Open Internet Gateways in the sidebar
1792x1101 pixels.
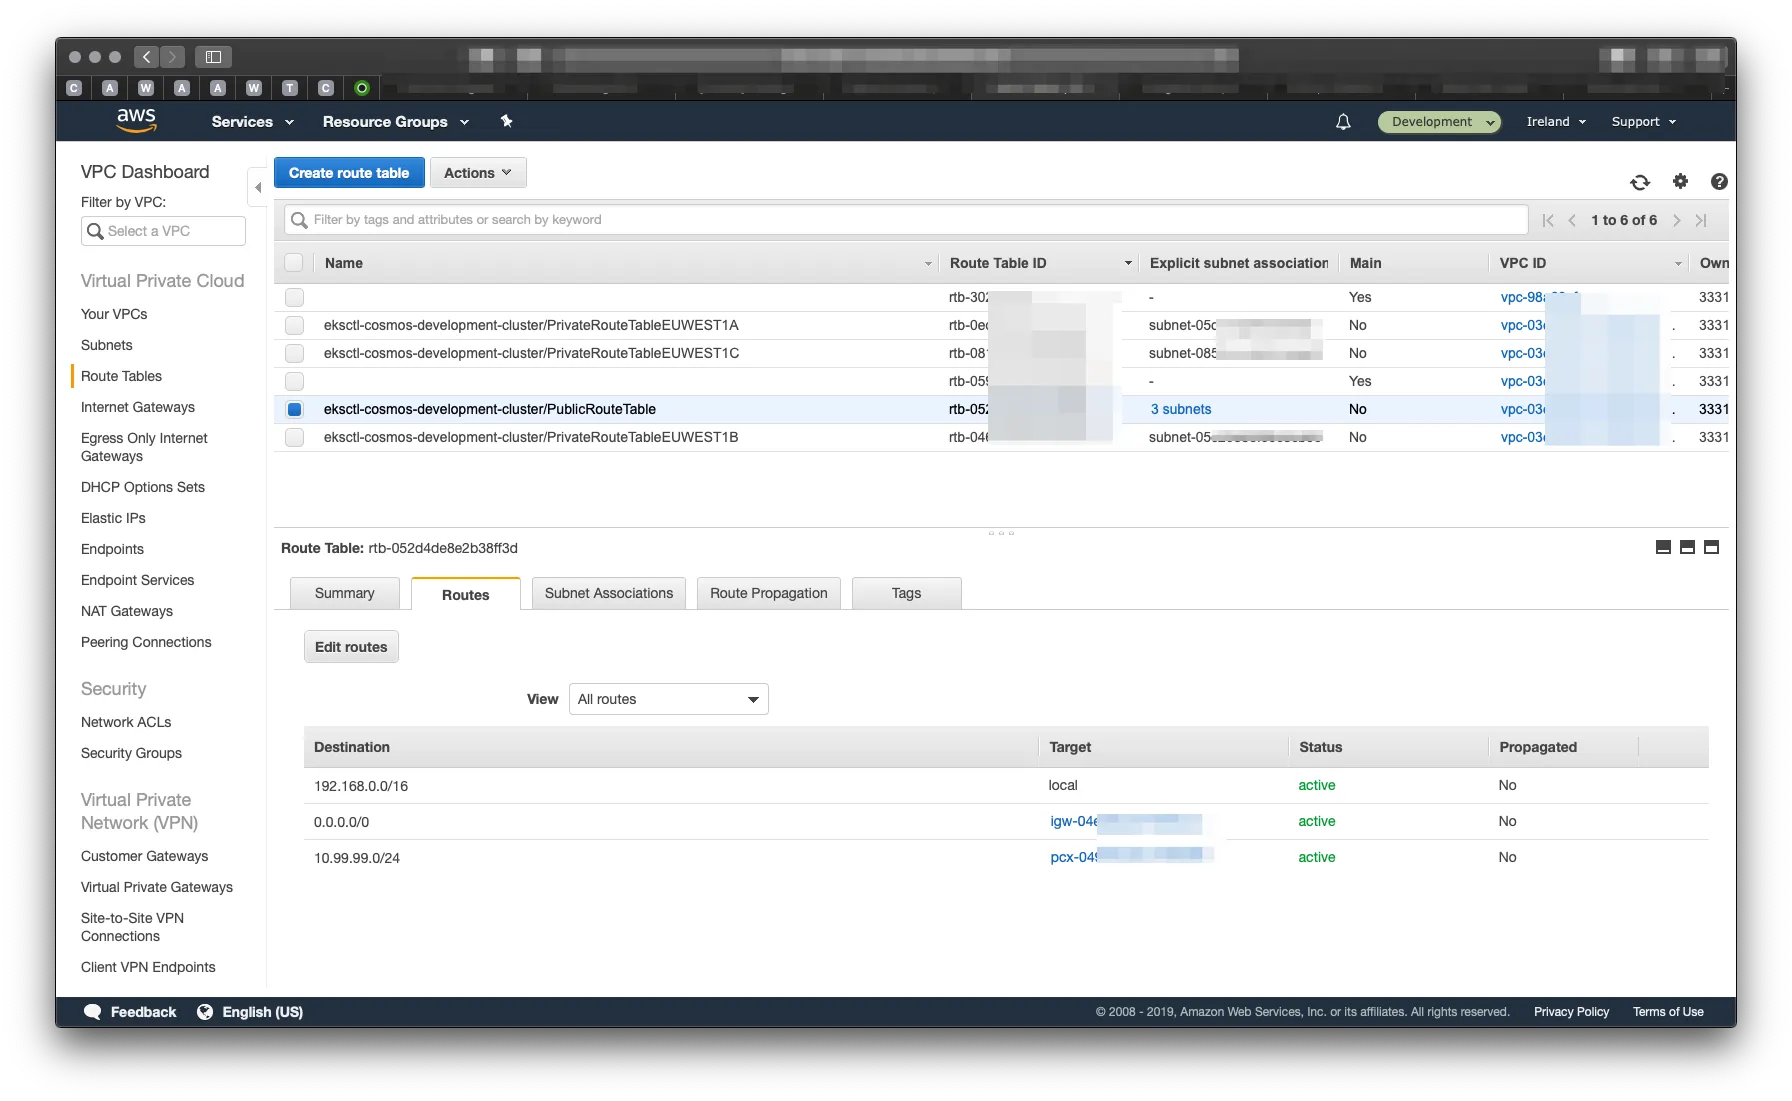pos(138,407)
